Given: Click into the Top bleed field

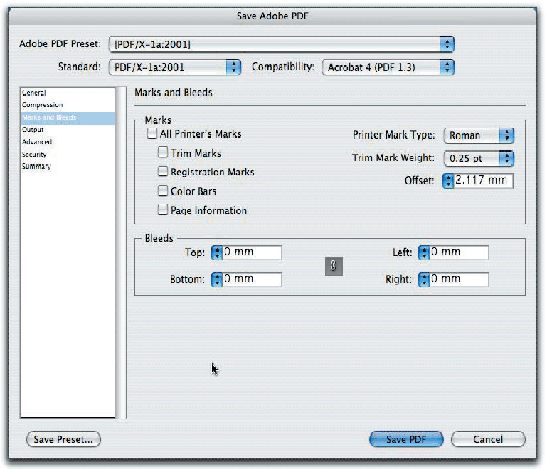Looking at the screenshot, I should click(252, 252).
